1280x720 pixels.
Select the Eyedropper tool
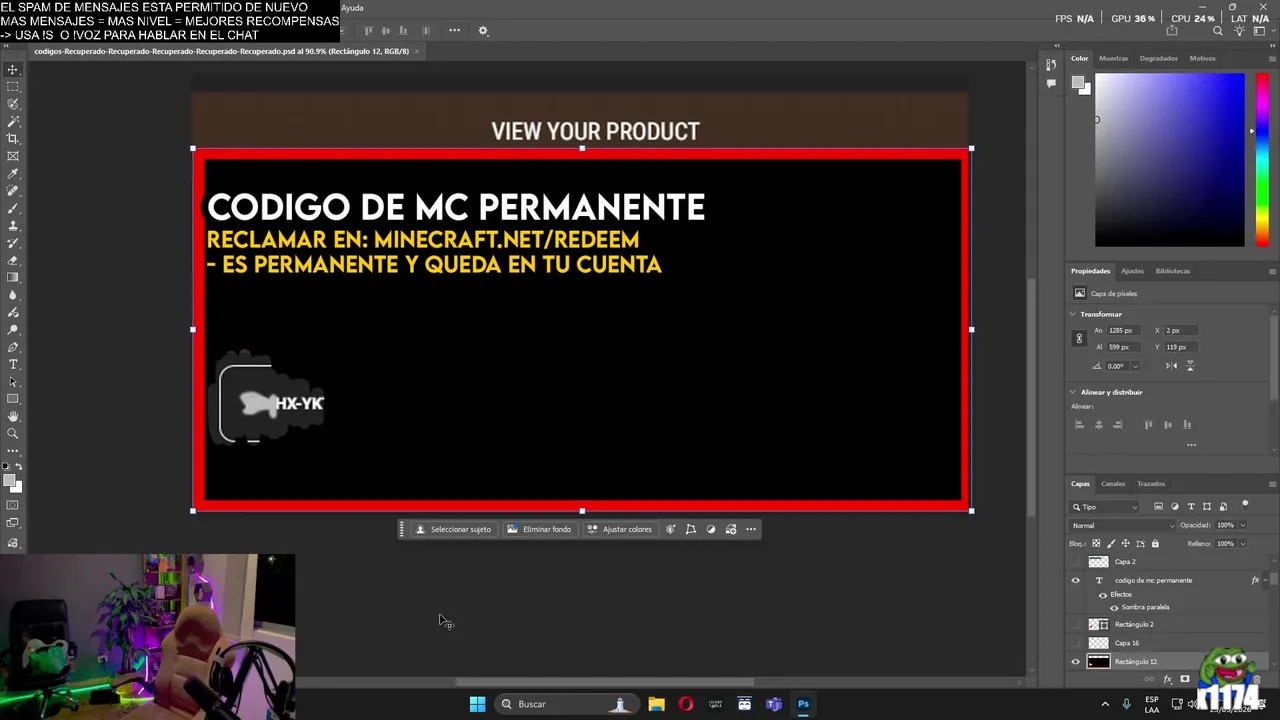click(13, 173)
